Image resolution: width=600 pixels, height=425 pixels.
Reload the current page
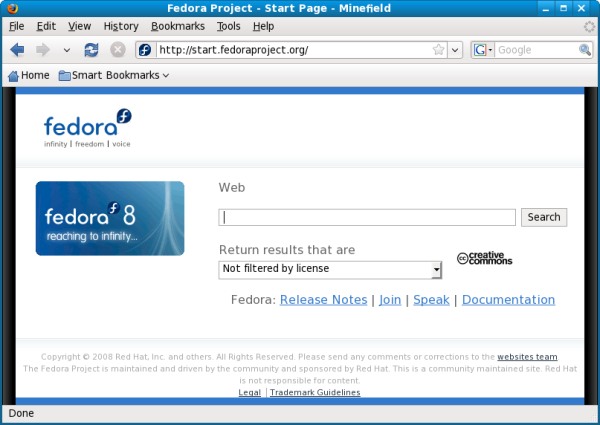click(x=91, y=50)
